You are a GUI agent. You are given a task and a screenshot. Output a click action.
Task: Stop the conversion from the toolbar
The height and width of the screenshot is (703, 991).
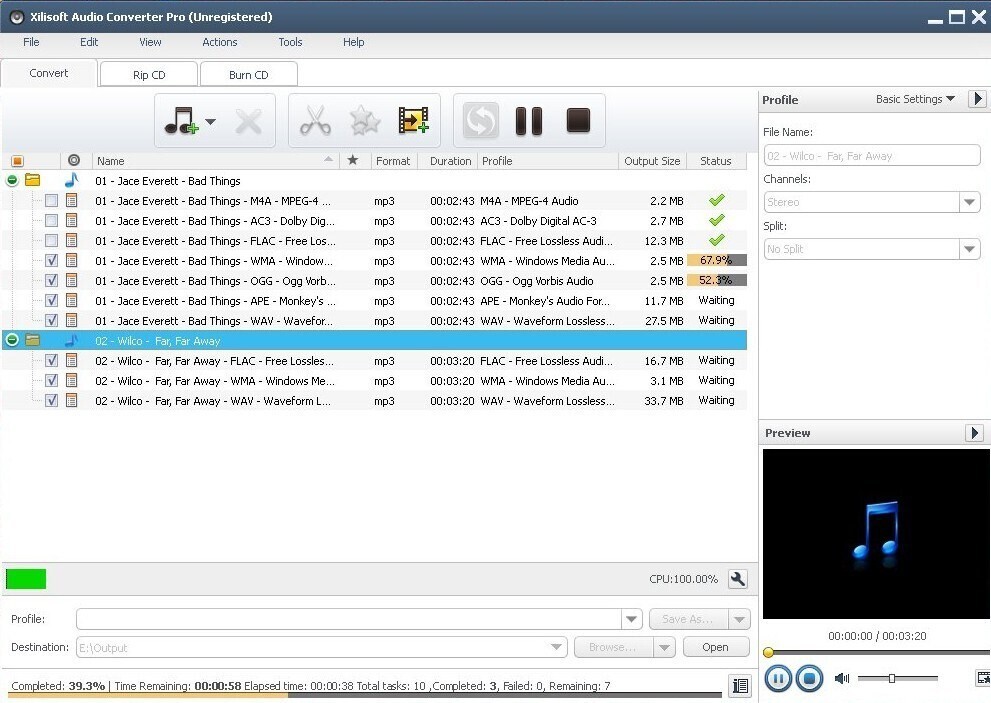[578, 120]
